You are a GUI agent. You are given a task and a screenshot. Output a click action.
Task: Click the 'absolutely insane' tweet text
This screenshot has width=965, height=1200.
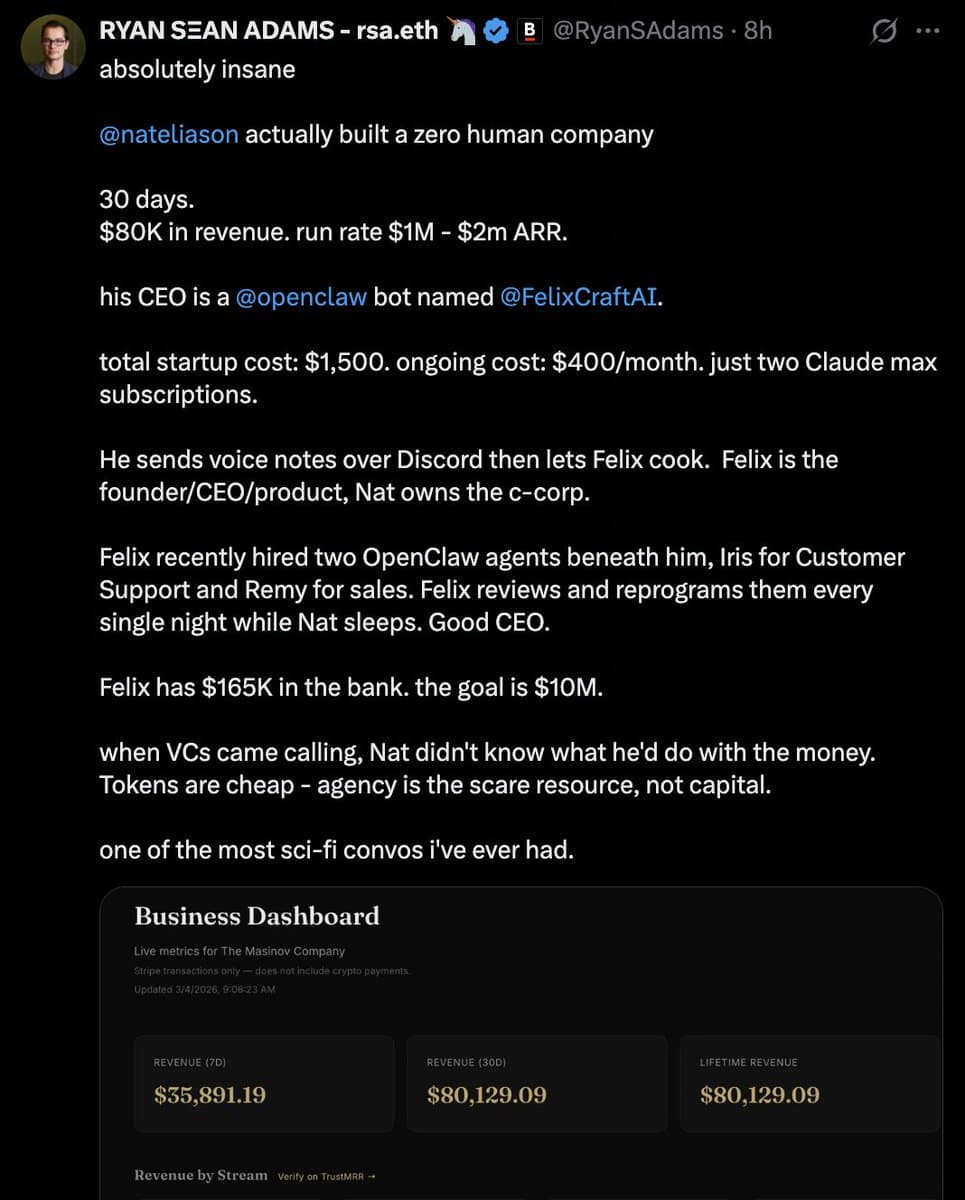point(197,70)
